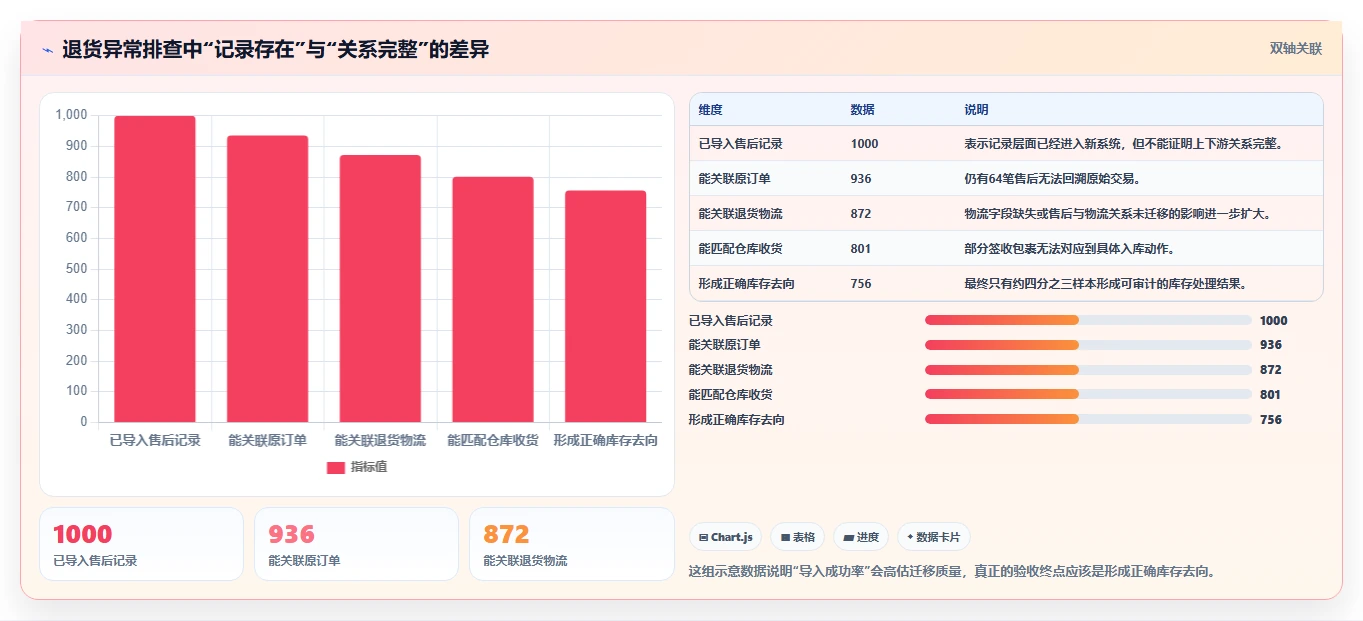
Task: Click table cell 已导入售后记录 in 维度 column
Action: pos(741,144)
